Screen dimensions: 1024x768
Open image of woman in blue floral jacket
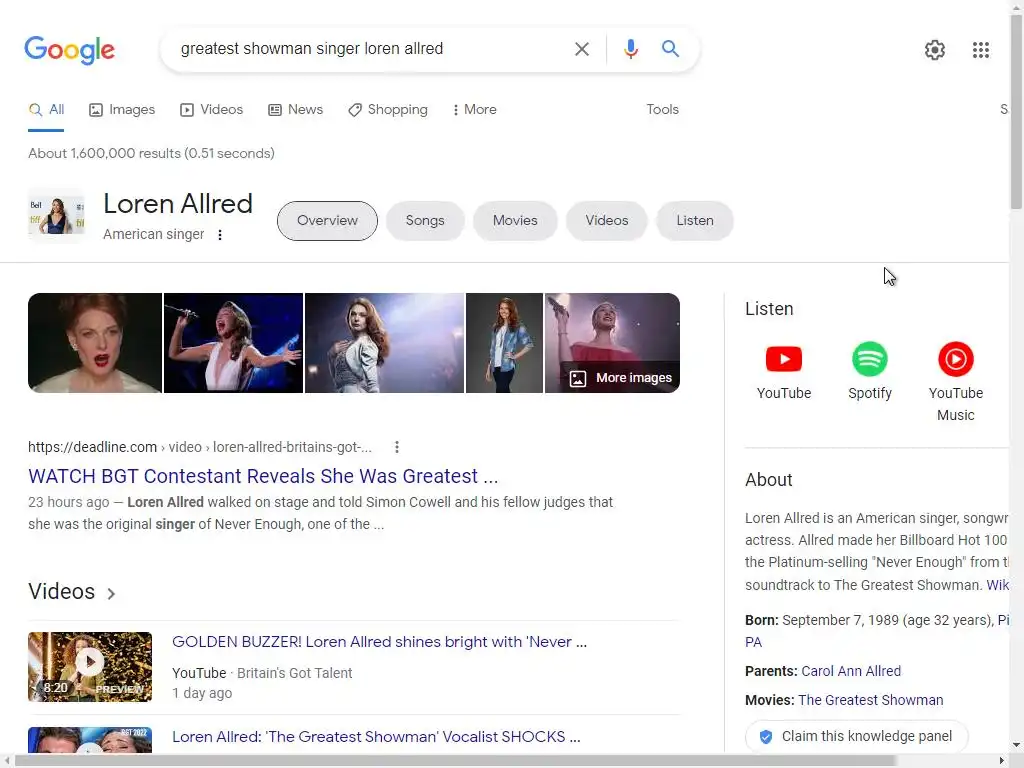click(504, 343)
